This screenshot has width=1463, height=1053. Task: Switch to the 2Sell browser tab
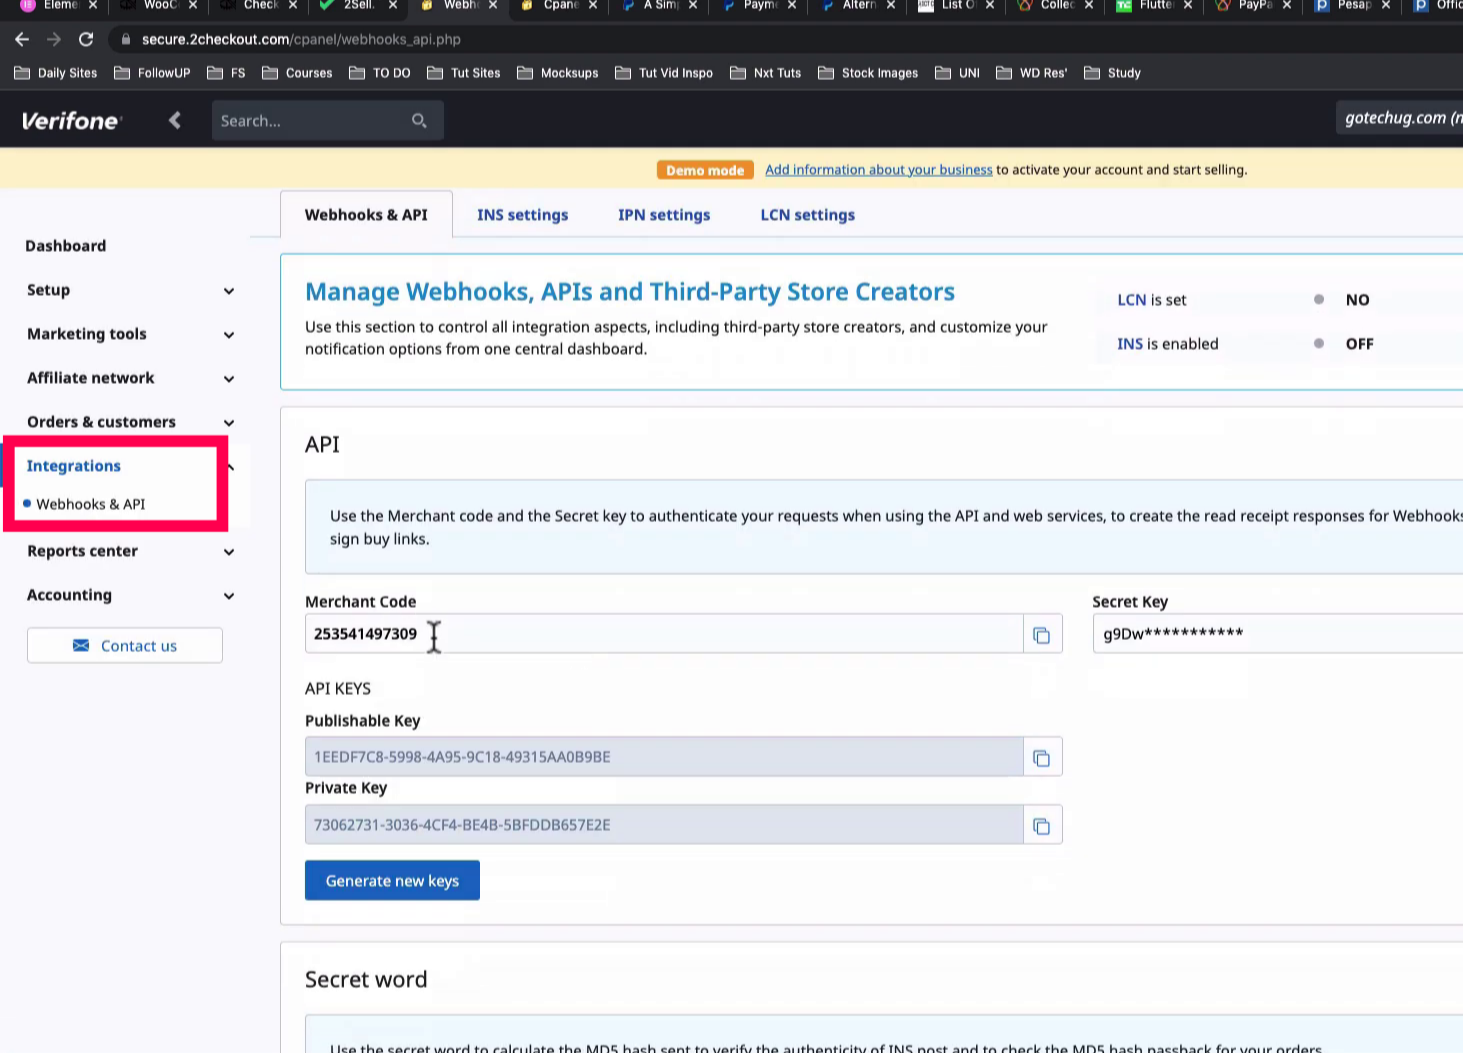click(359, 5)
